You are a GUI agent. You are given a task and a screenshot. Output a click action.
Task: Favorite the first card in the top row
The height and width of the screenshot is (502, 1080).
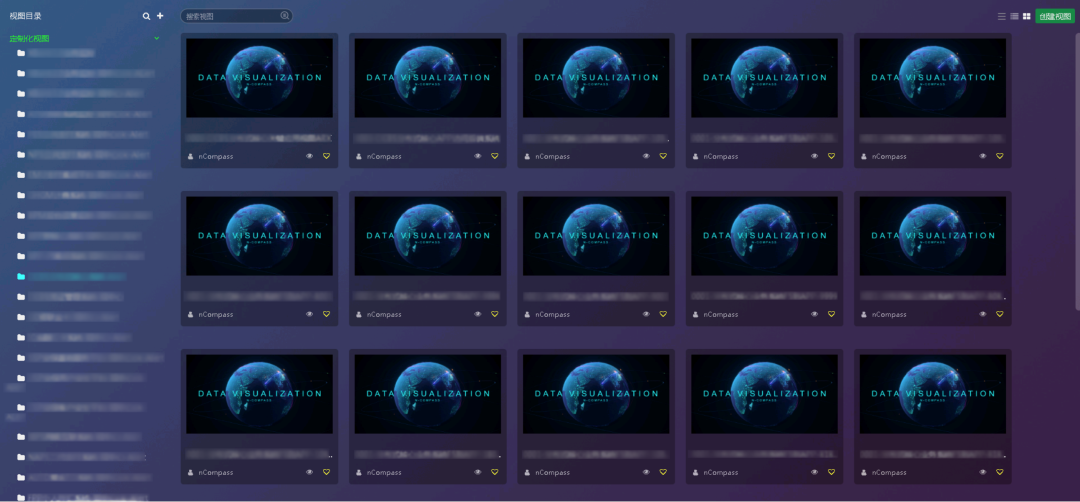[326, 156]
